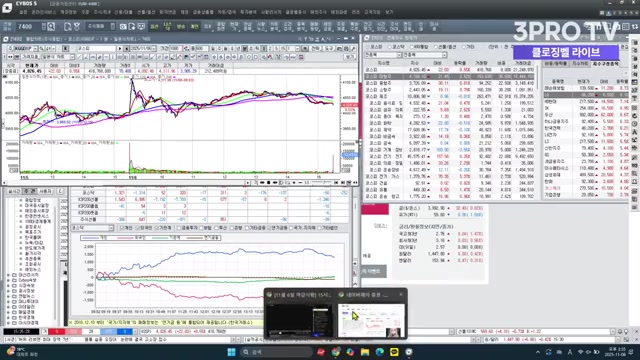Image resolution: width=640 pixels, height=360 pixels.
Task: Click the 코스피 대형주 row in index list
Action: pos(449,76)
